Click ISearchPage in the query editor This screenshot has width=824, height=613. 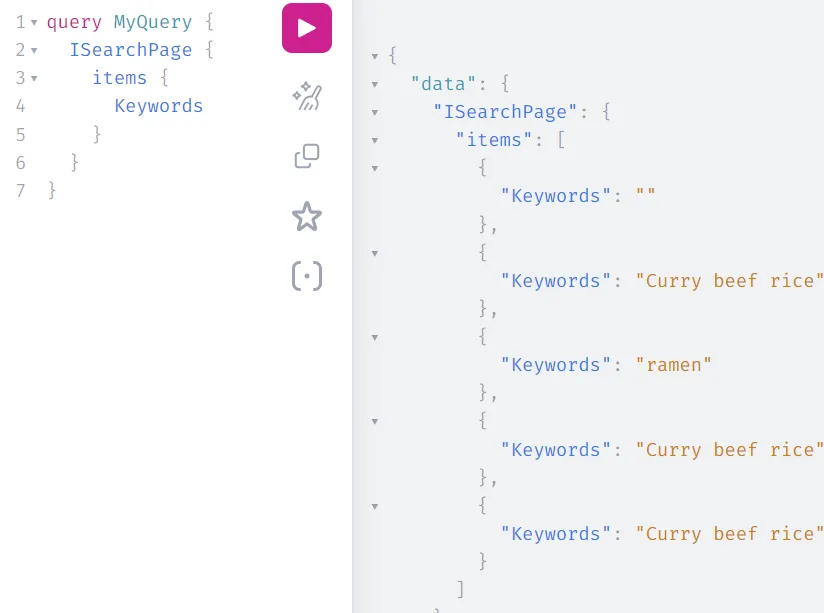coord(131,50)
